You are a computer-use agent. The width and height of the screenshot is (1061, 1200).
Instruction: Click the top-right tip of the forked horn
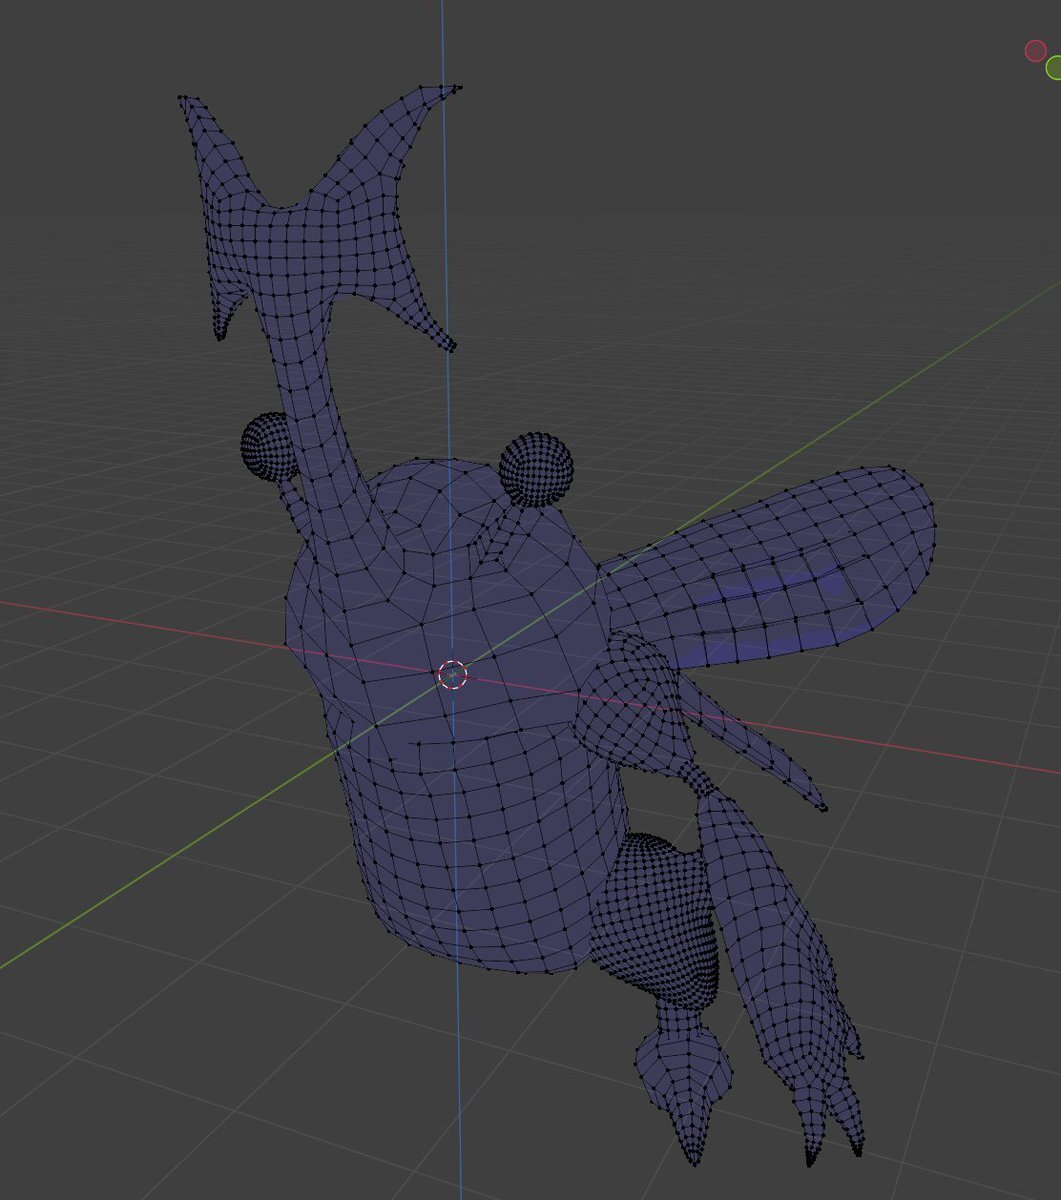(457, 87)
